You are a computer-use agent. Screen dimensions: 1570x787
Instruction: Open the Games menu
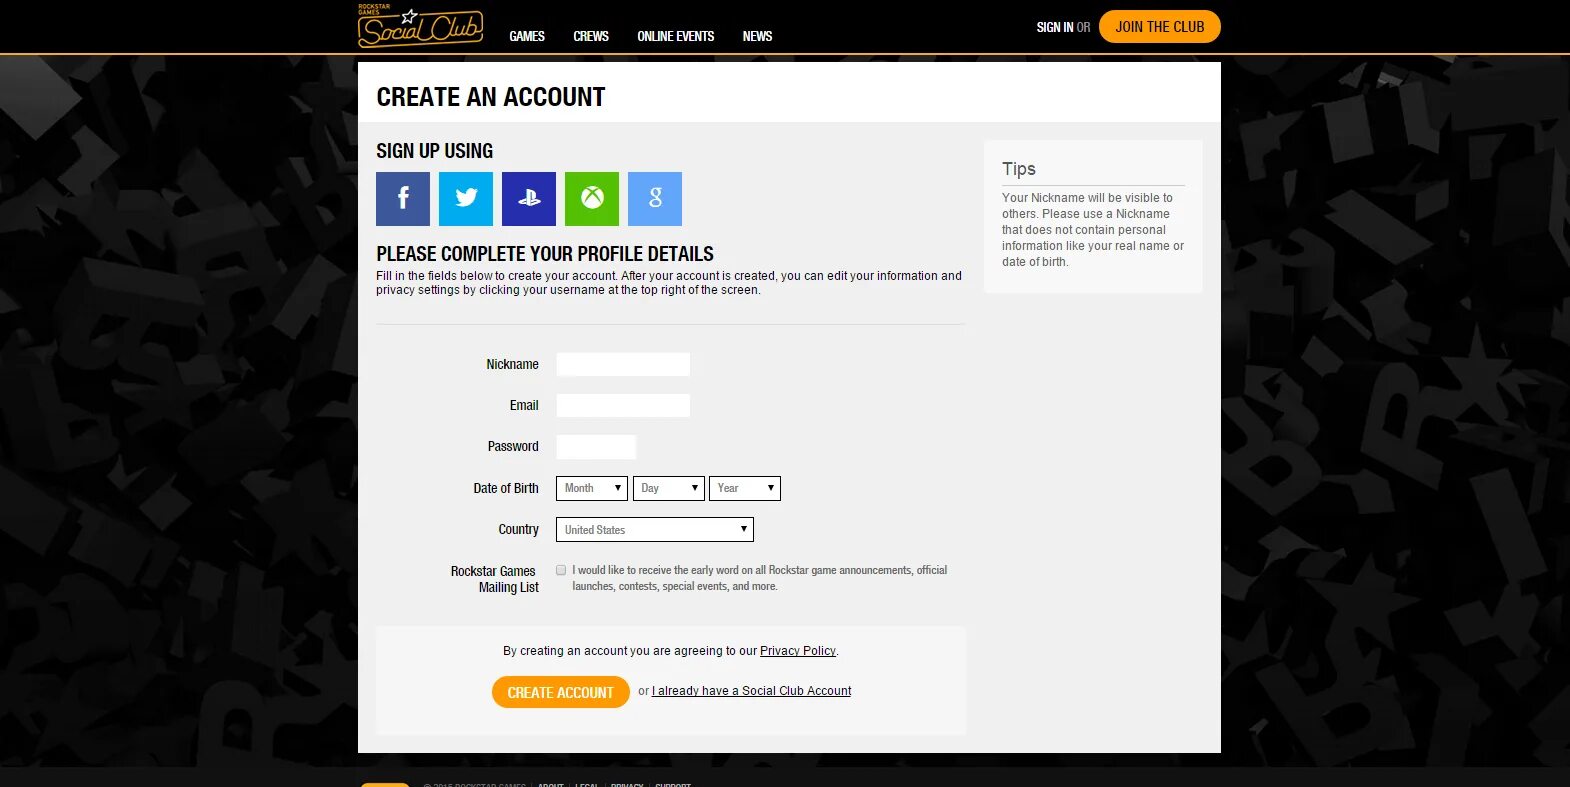tap(527, 36)
